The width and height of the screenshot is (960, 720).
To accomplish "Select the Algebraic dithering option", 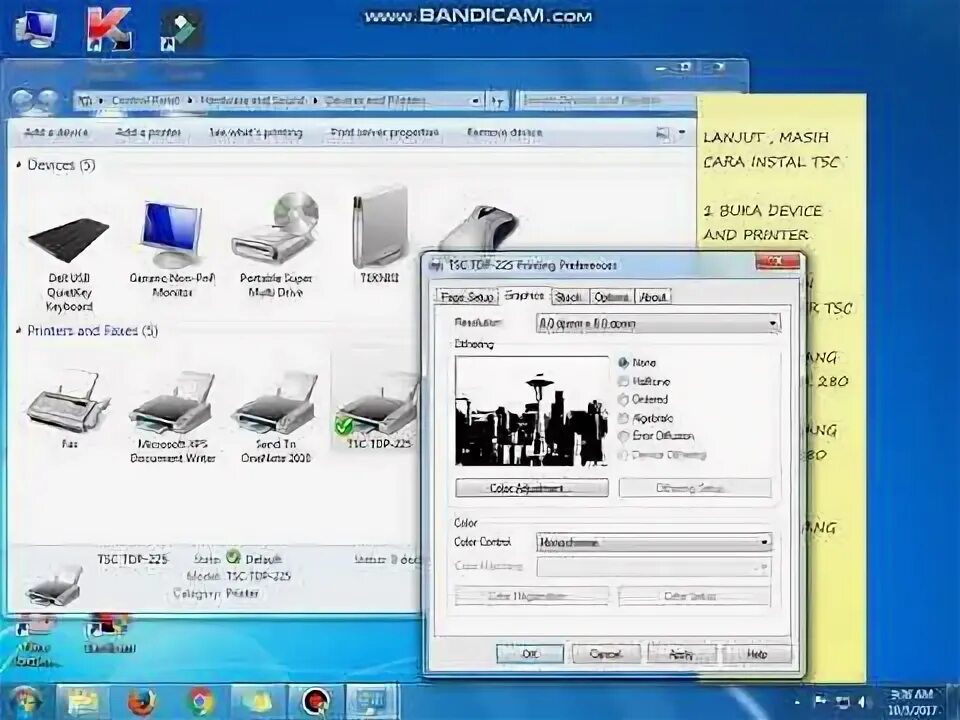I will pyautogui.click(x=645, y=418).
